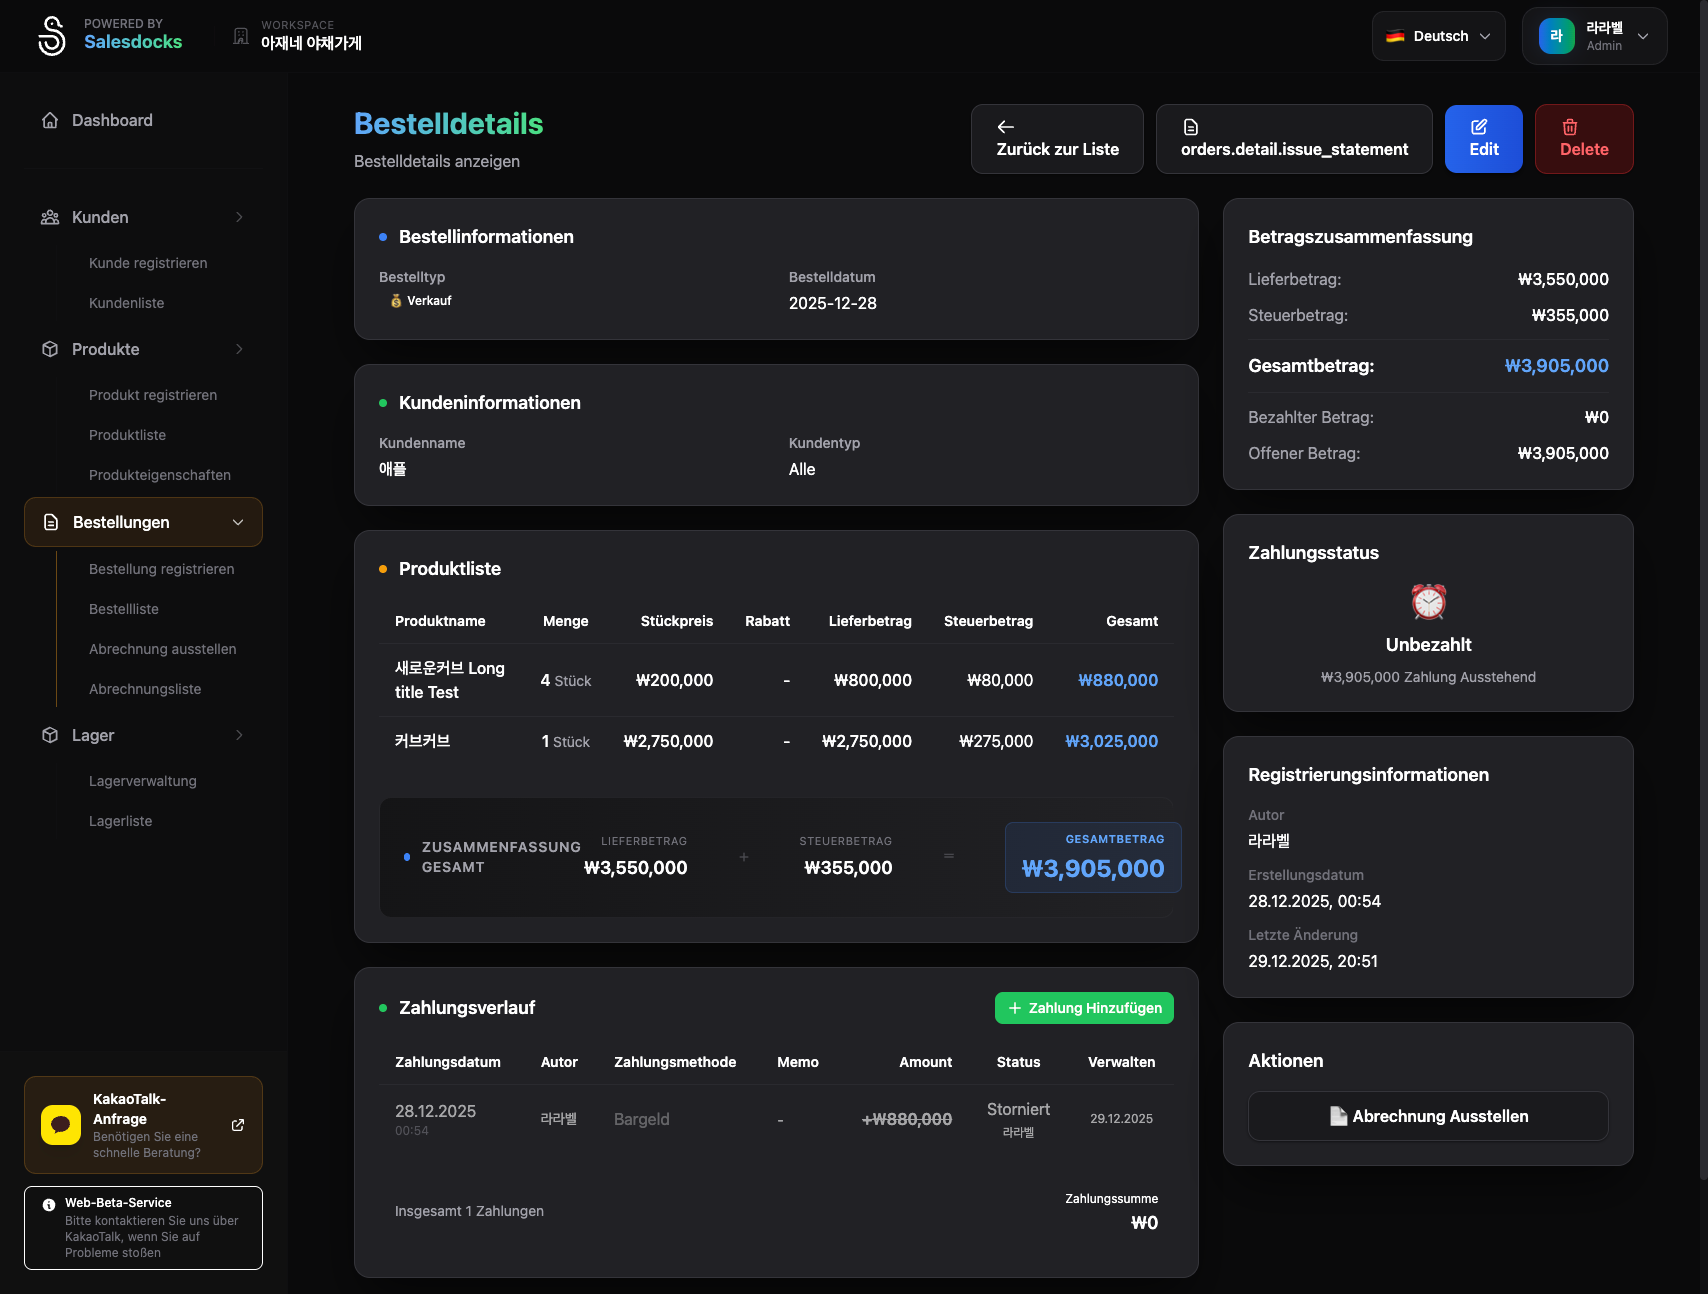
Task: Click the user avatar badge
Action: pyautogui.click(x=1556, y=36)
